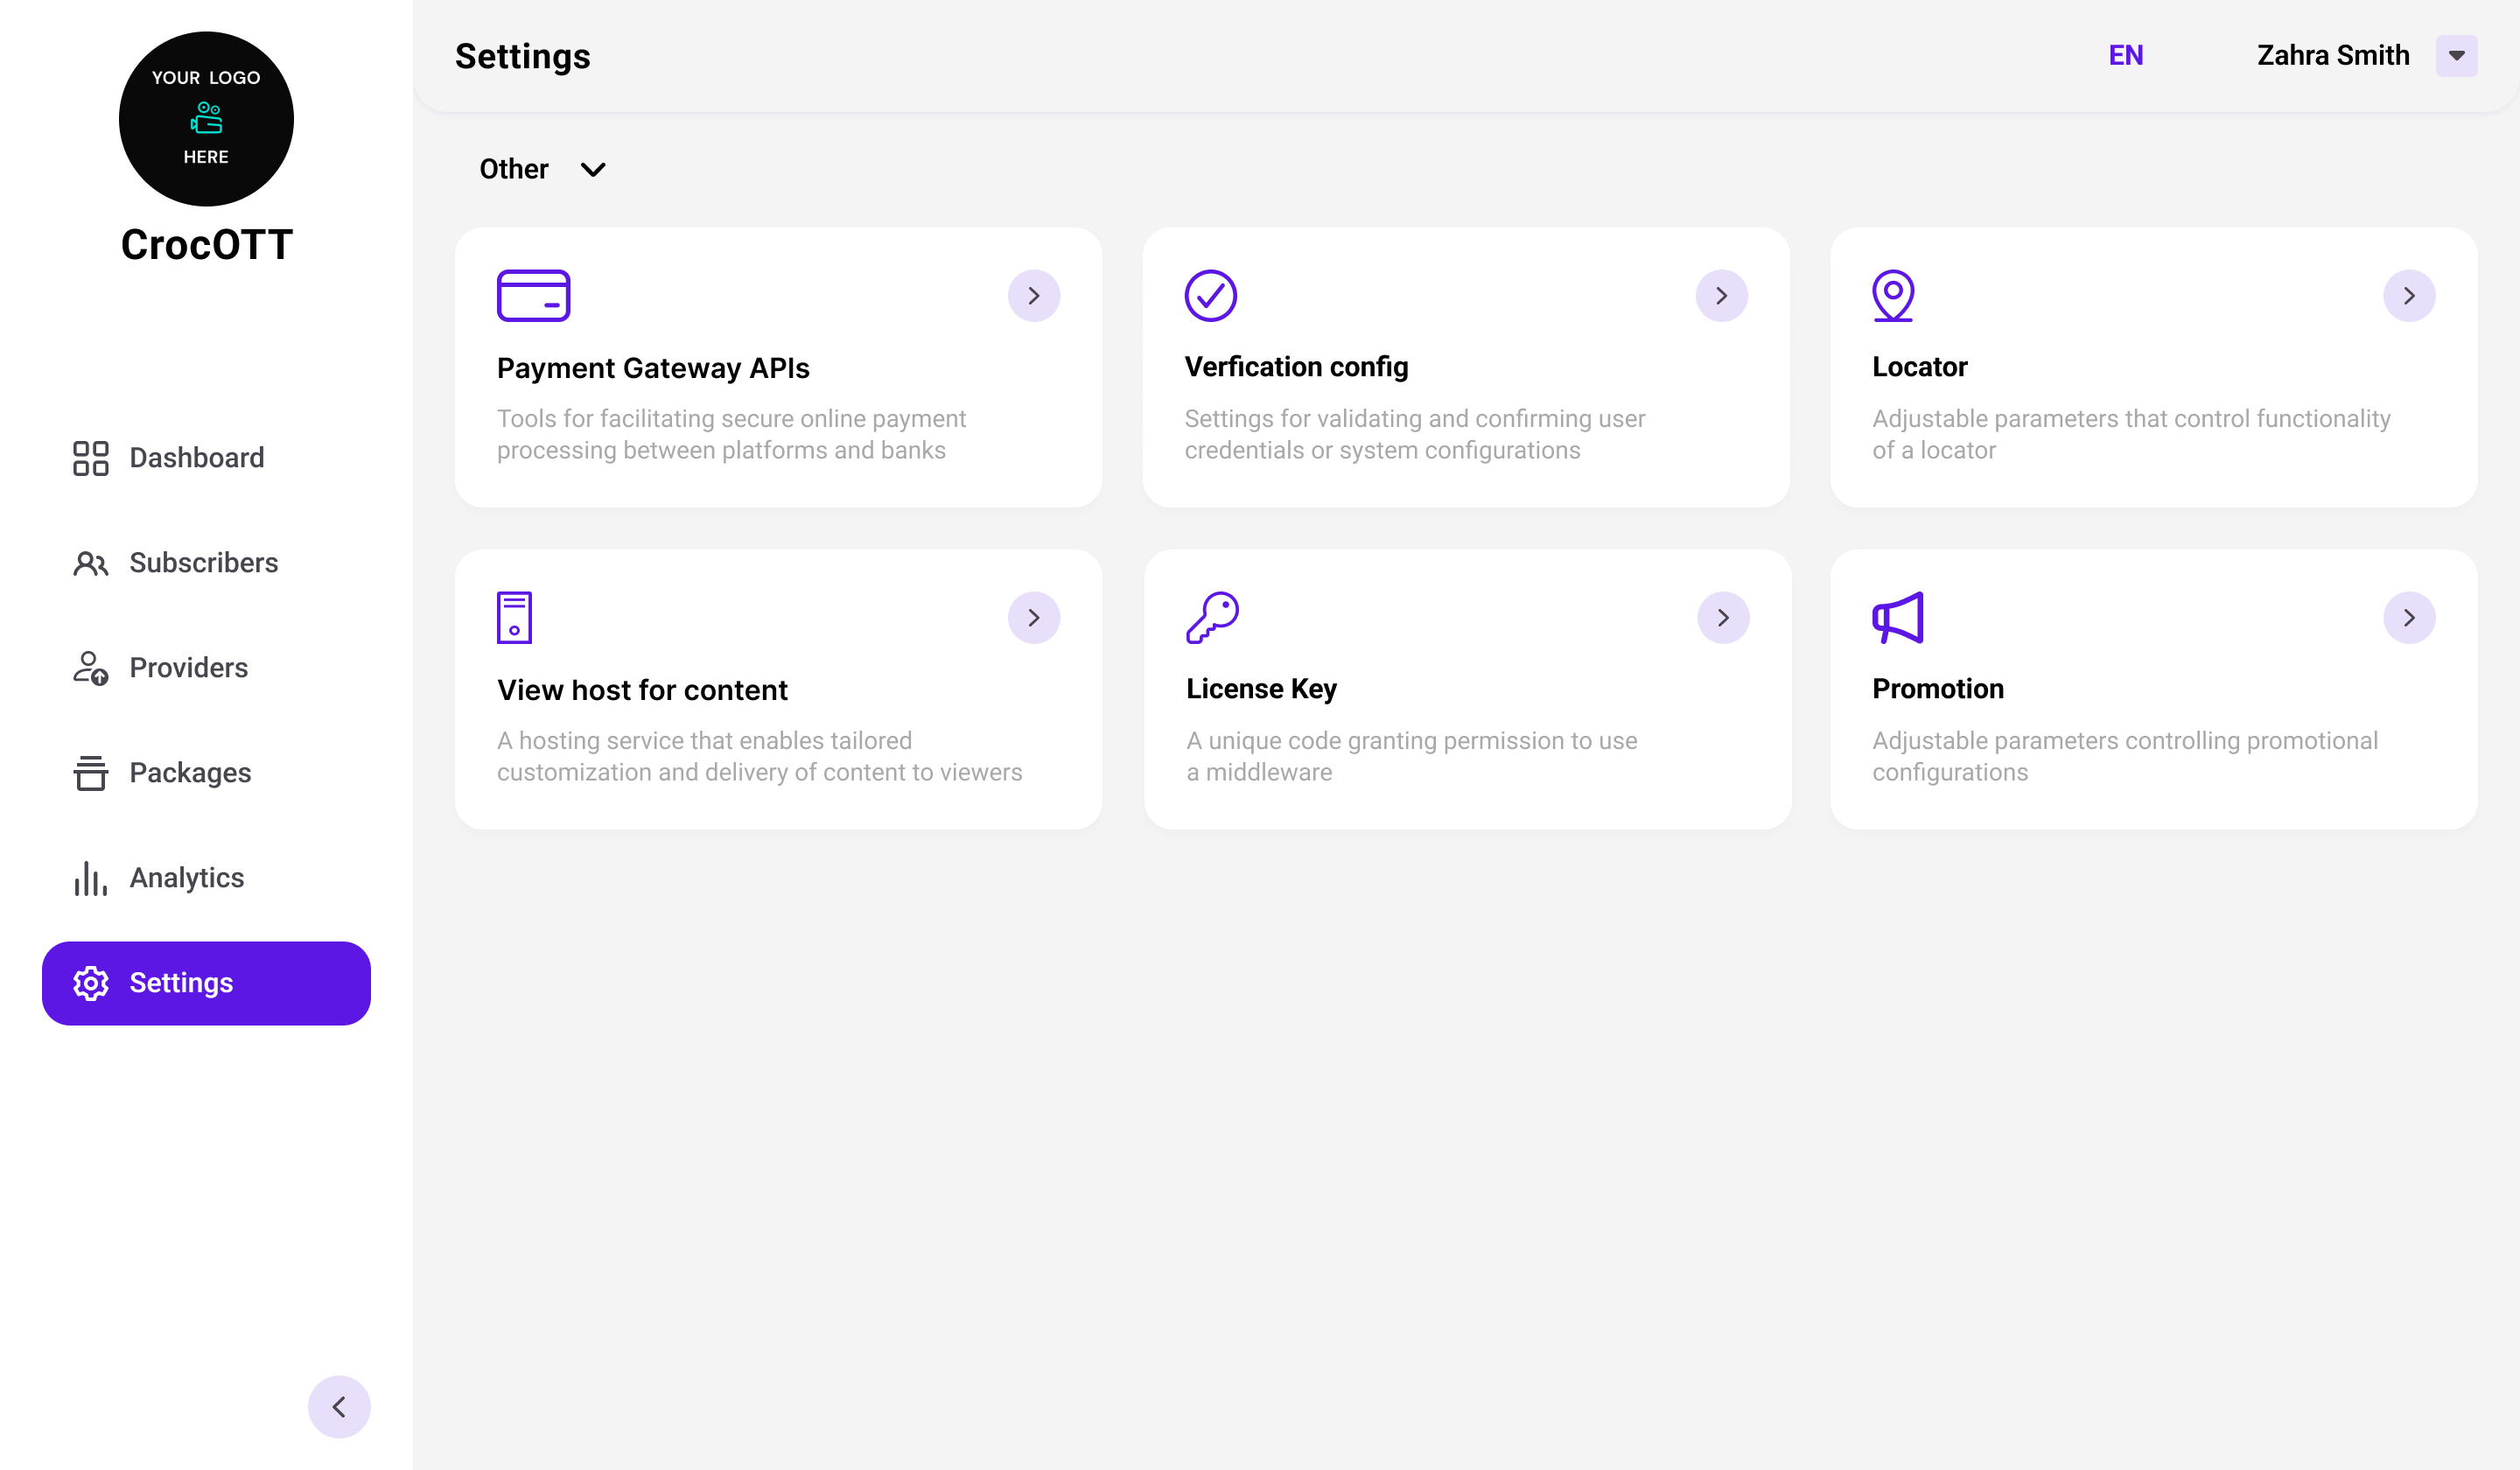Expand the Other section dropdown
This screenshot has height=1470, width=2520.
(x=593, y=169)
